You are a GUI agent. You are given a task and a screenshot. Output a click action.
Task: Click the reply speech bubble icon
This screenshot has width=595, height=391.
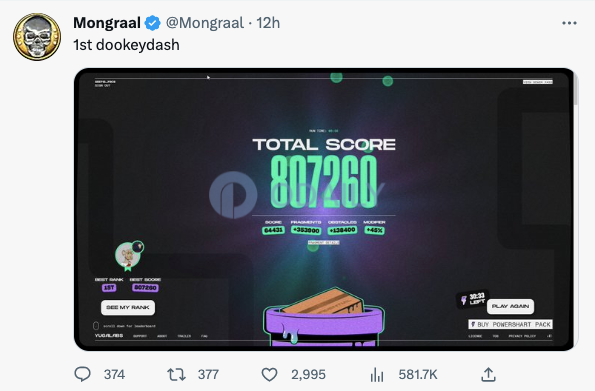(82, 374)
